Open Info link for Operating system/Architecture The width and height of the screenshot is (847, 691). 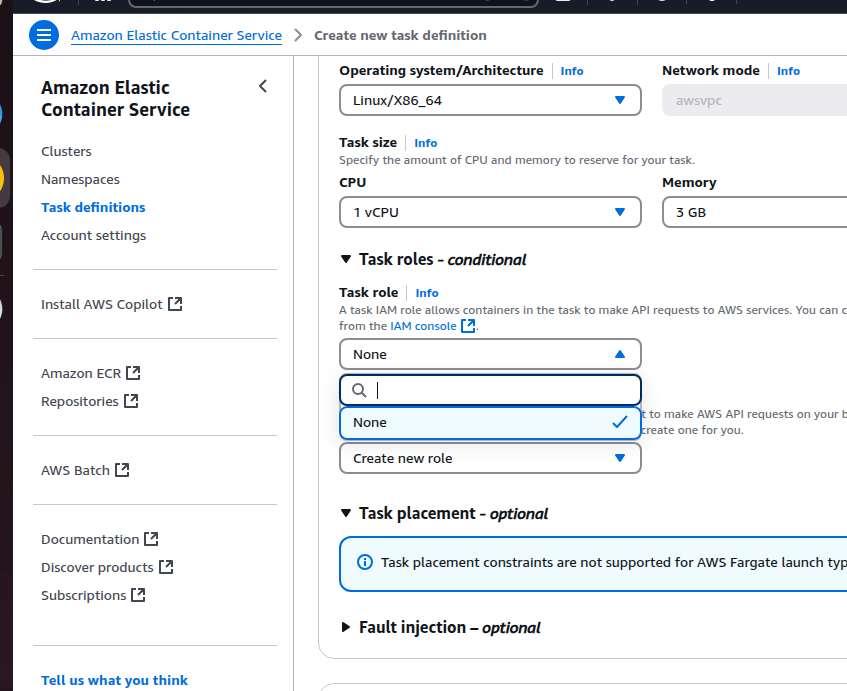click(x=572, y=71)
